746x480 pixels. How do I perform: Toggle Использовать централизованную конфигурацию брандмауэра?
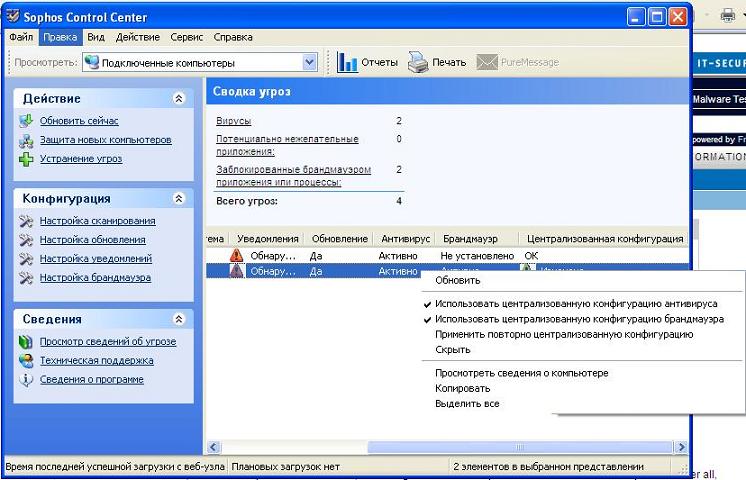click(574, 319)
